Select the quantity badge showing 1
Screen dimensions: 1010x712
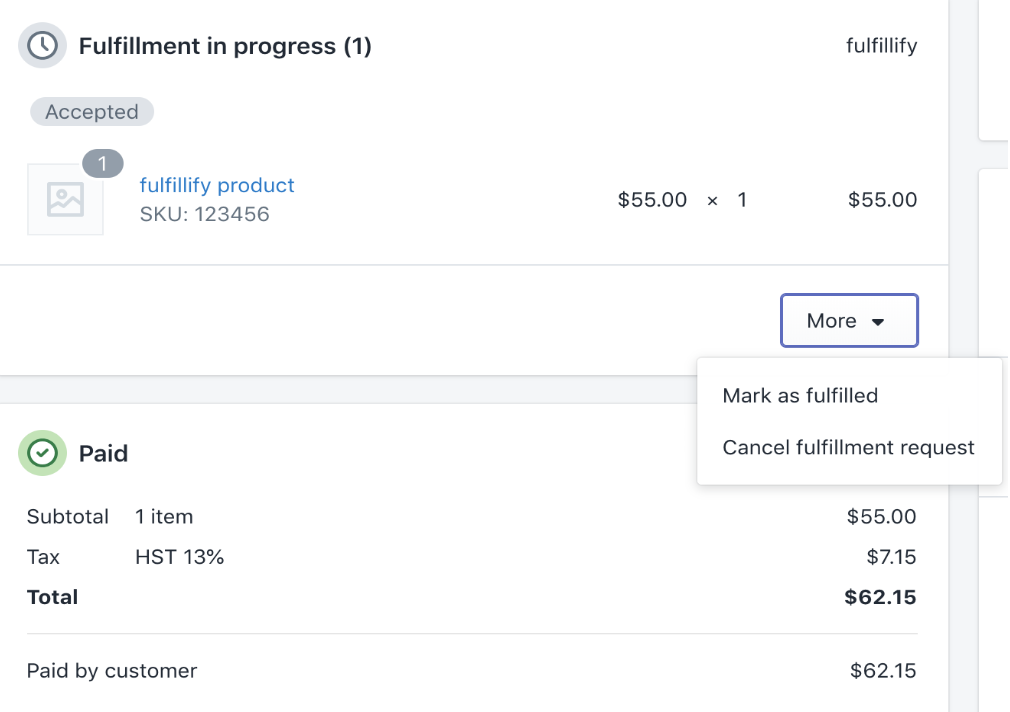pyautogui.click(x=103, y=163)
